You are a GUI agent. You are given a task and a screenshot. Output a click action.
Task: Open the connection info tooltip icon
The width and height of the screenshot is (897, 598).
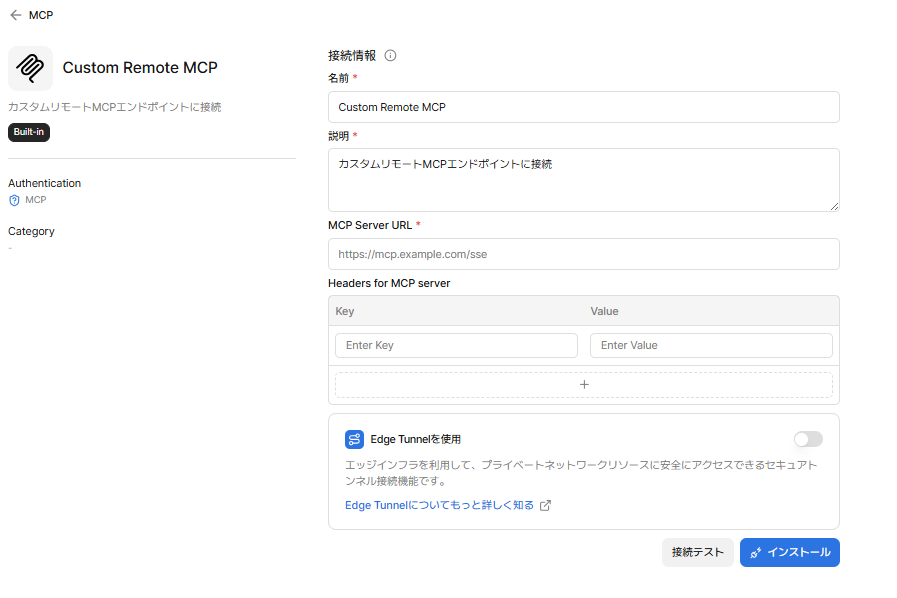click(x=390, y=56)
